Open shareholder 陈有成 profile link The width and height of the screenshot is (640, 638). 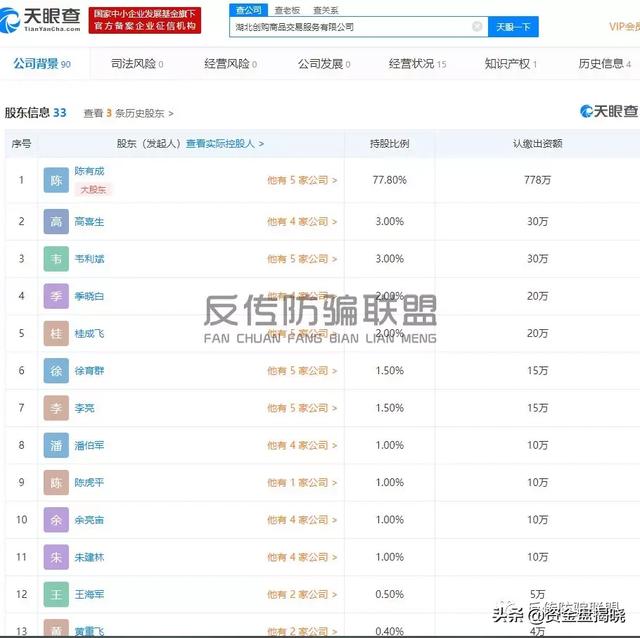point(89,171)
